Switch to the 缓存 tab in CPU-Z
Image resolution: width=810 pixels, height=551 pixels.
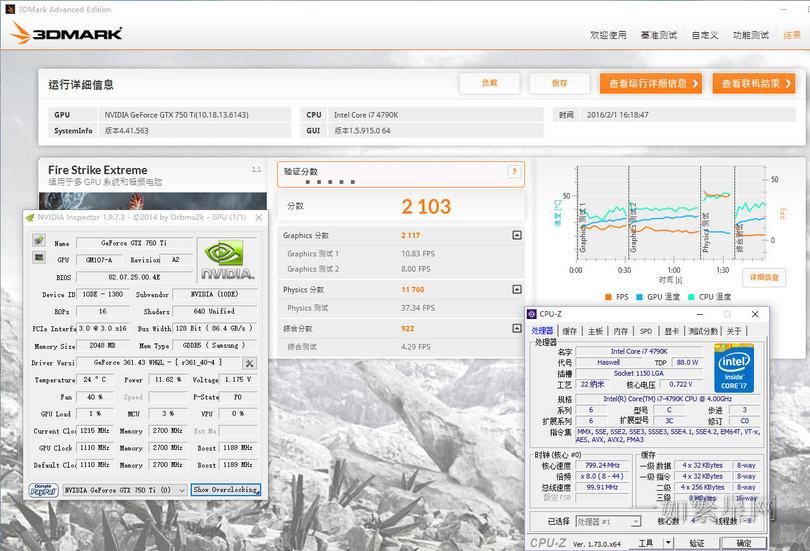pos(570,331)
